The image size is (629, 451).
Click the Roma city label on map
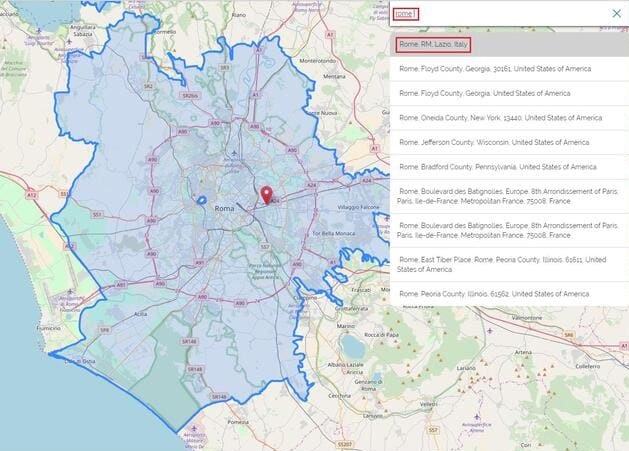click(x=225, y=208)
